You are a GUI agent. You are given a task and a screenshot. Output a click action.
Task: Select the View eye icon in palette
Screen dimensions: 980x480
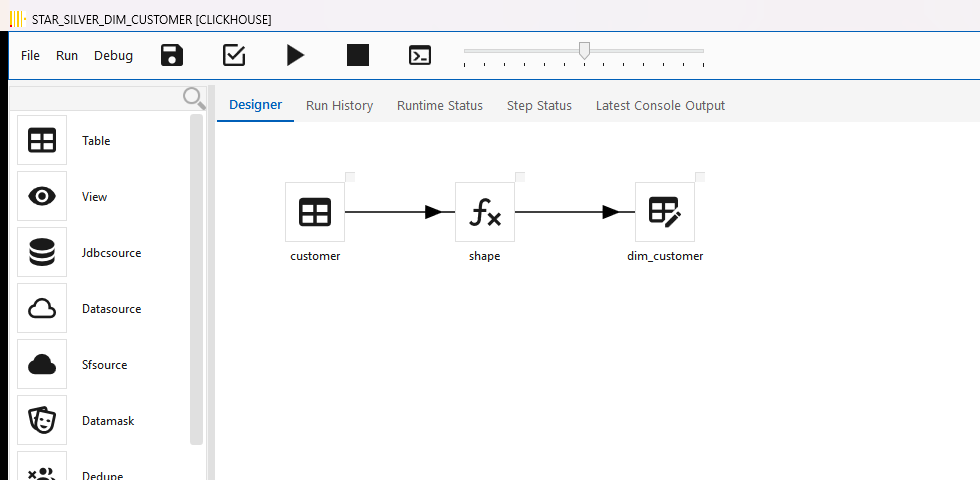pos(42,196)
